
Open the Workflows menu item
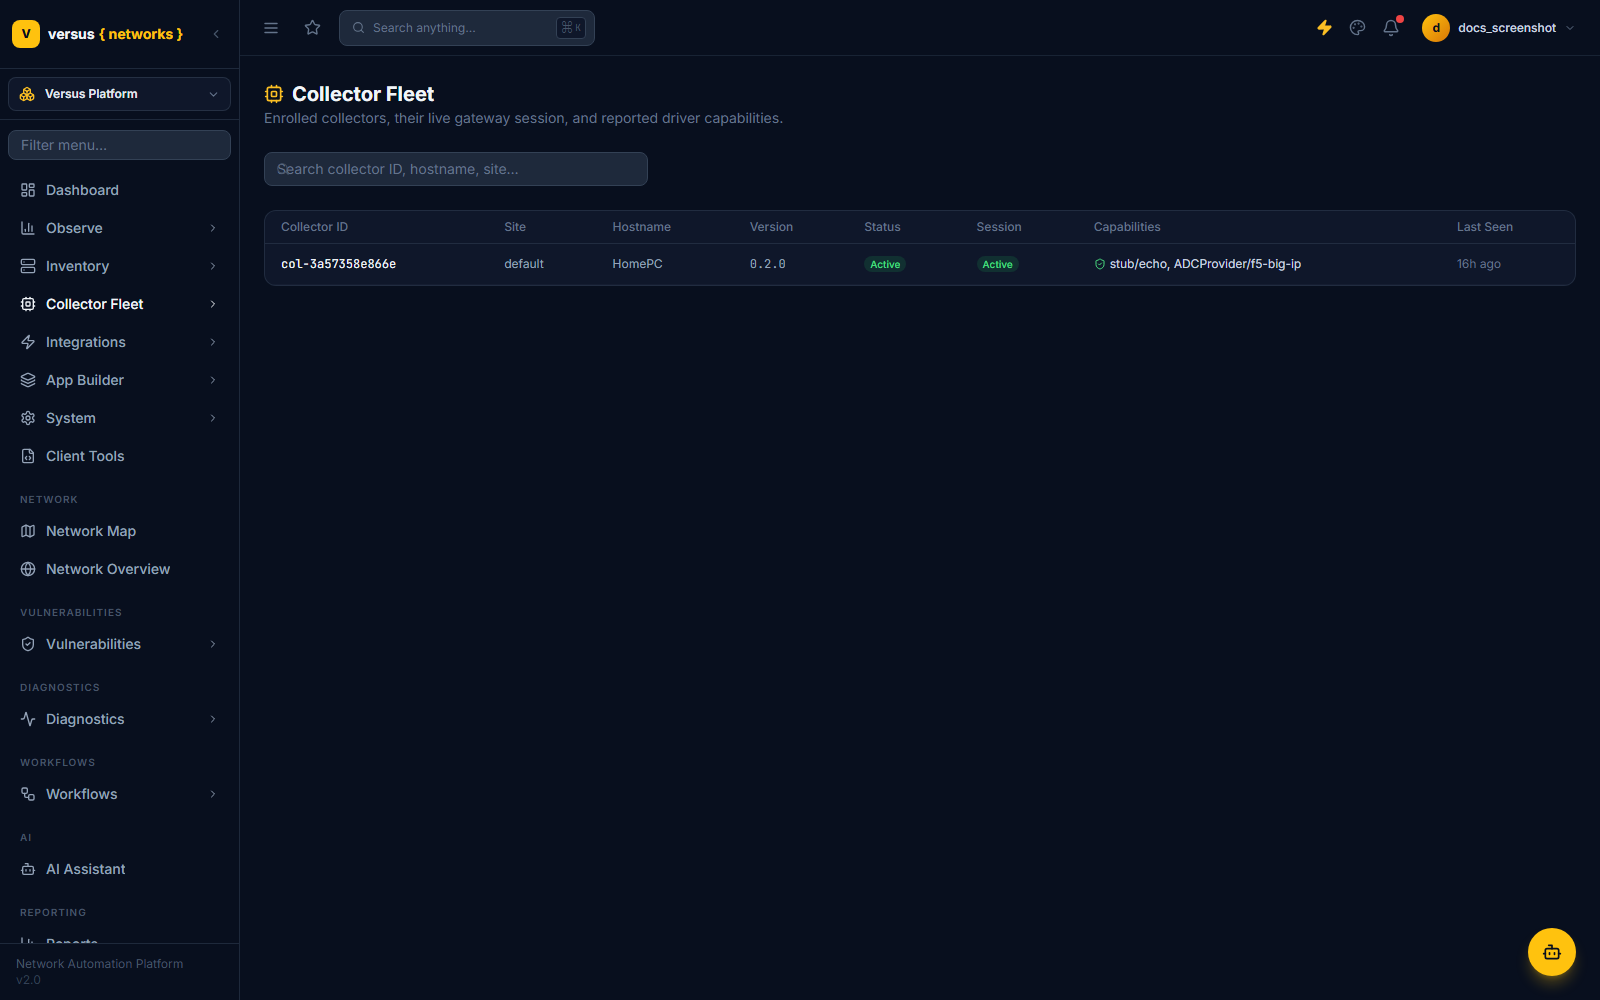point(119,794)
